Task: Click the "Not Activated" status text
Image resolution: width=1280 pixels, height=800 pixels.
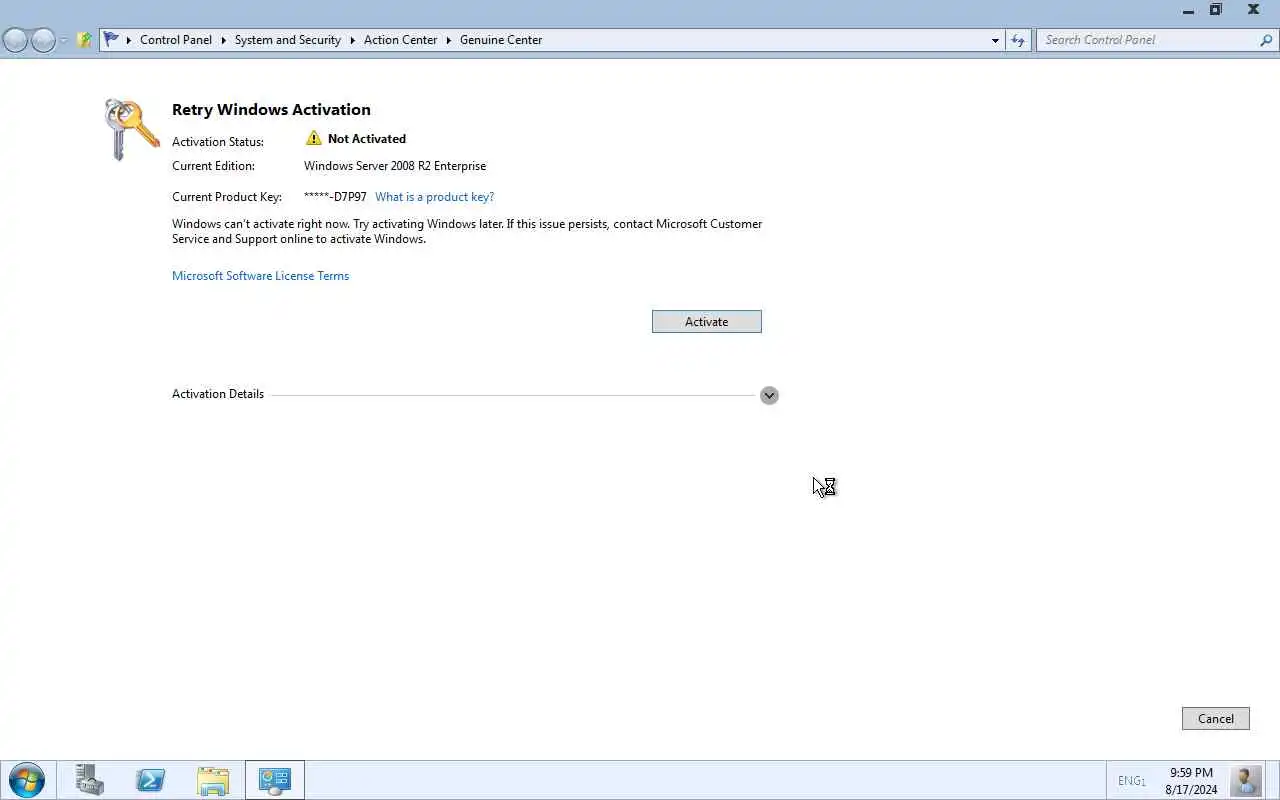Action: click(x=366, y=139)
